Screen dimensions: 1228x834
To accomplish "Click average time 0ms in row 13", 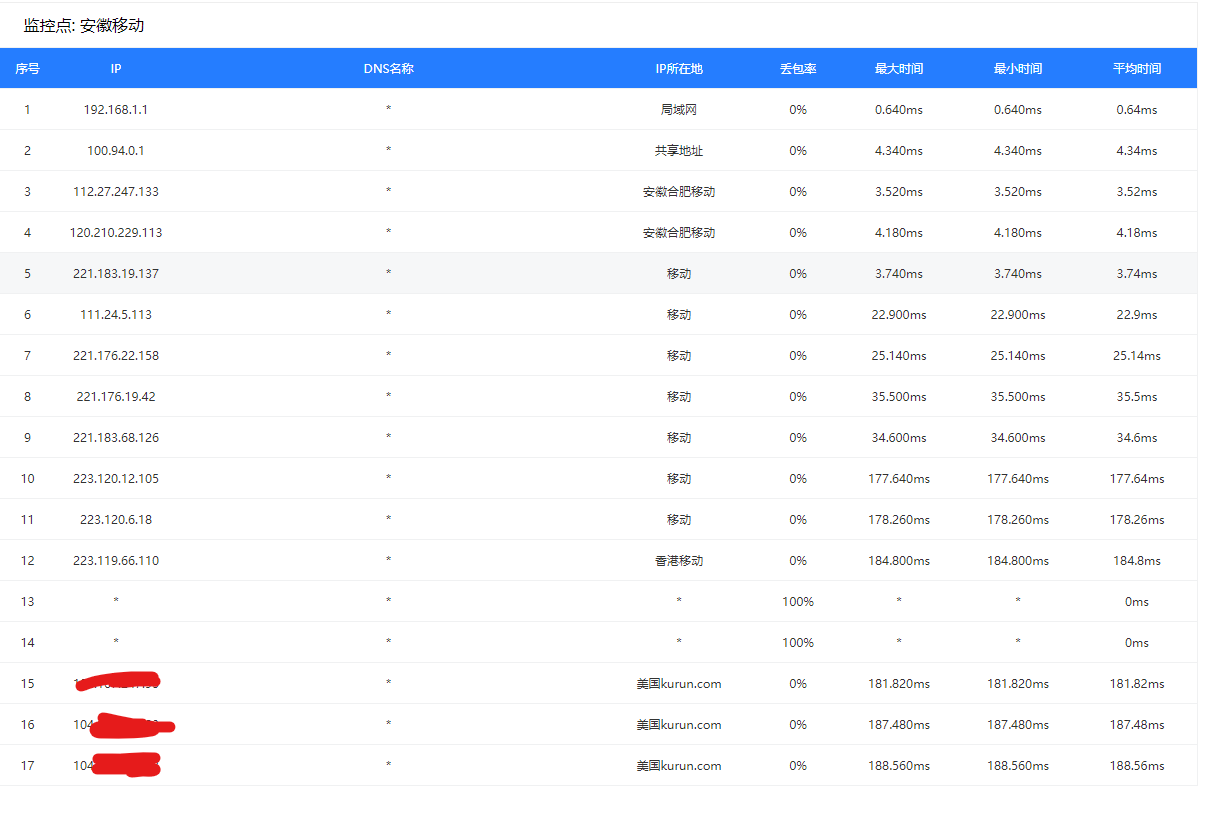I will click(1137, 602).
